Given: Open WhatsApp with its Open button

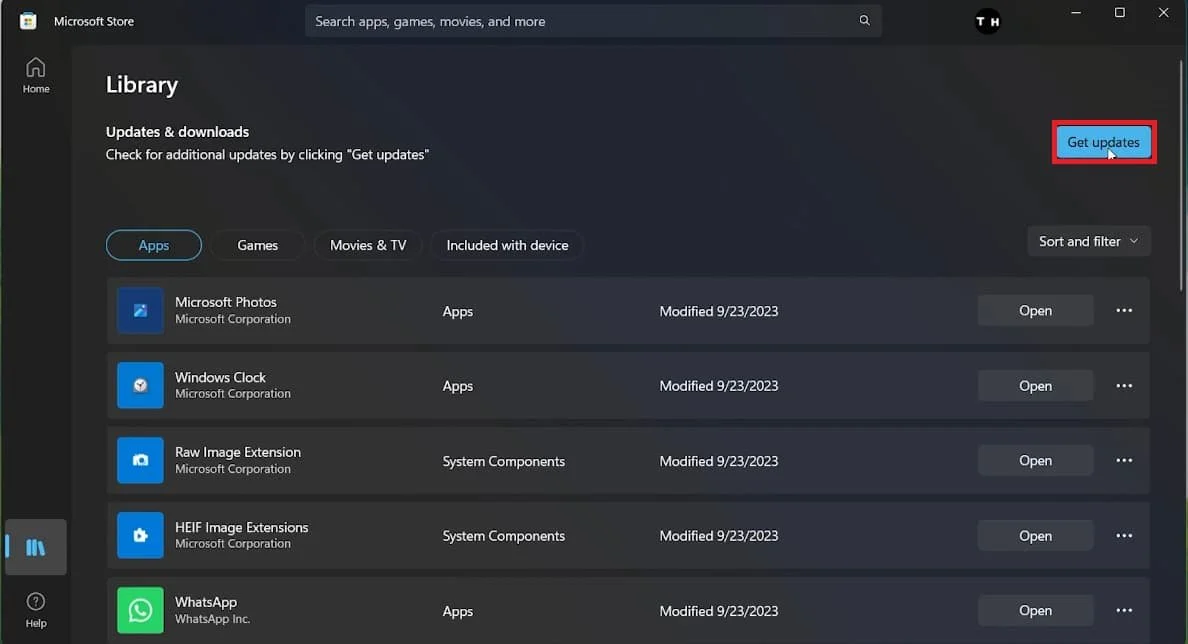Looking at the screenshot, I should coord(1035,611).
